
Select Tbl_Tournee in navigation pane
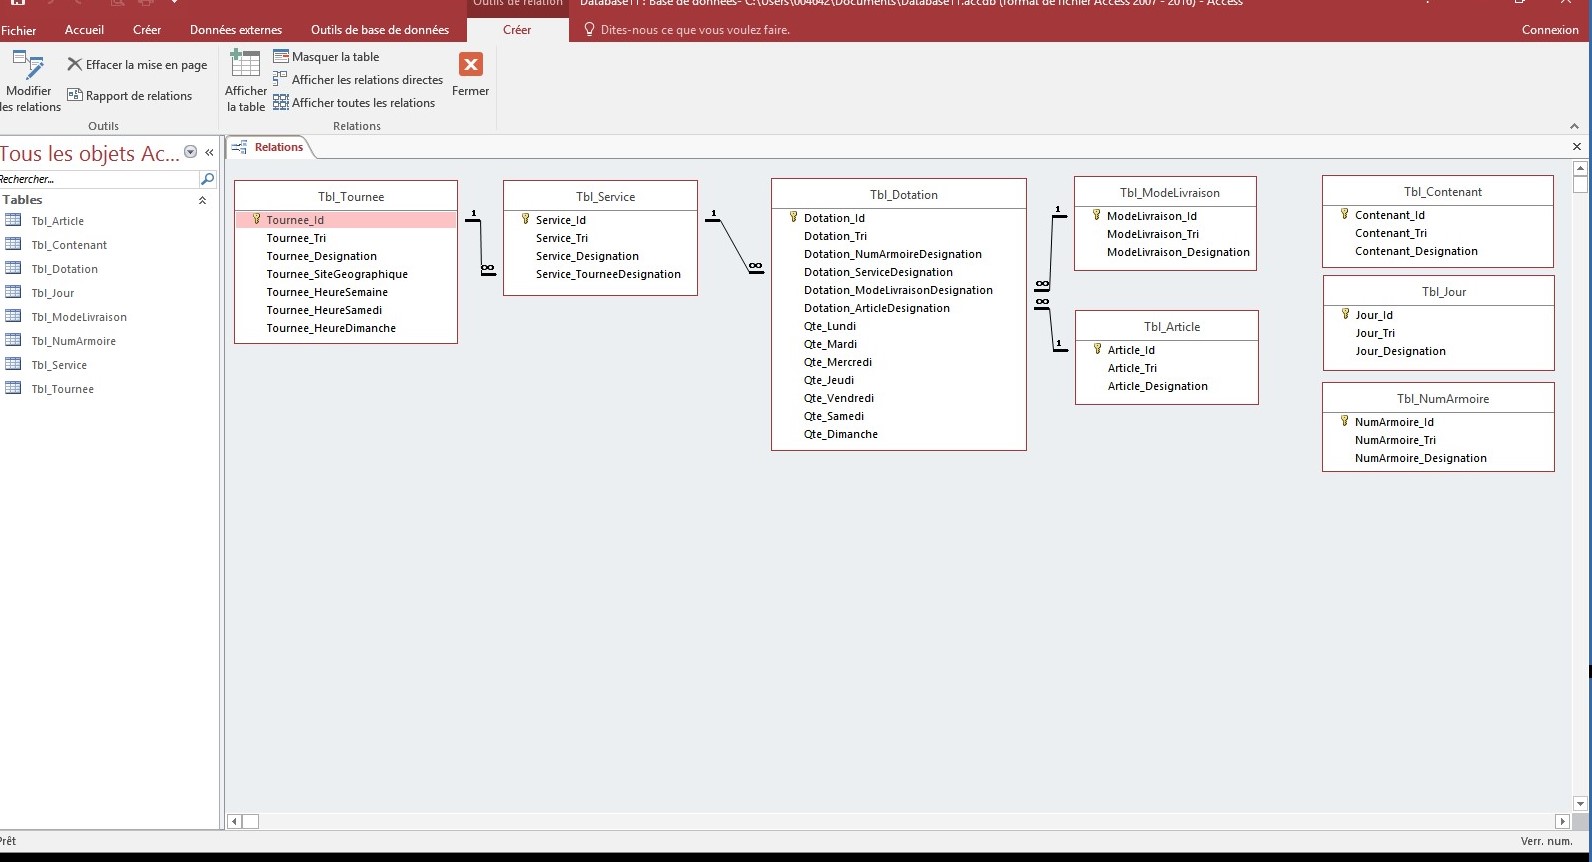tap(62, 389)
